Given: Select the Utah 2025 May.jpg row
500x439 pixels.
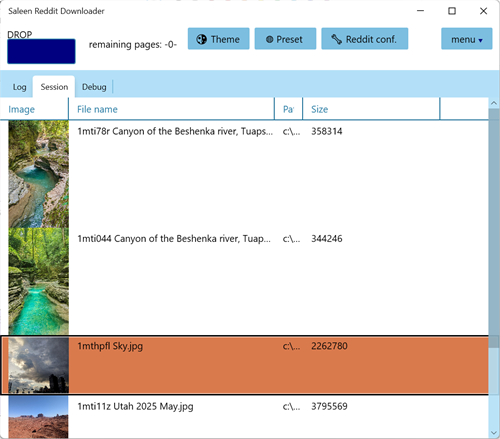Looking at the screenshot, I should click(x=245, y=417).
